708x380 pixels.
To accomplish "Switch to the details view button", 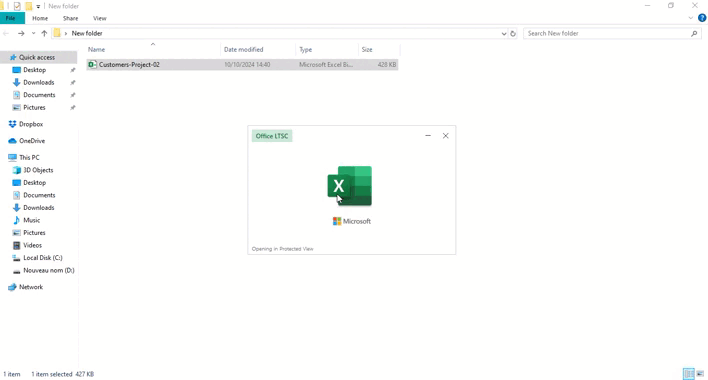I will click(689, 374).
